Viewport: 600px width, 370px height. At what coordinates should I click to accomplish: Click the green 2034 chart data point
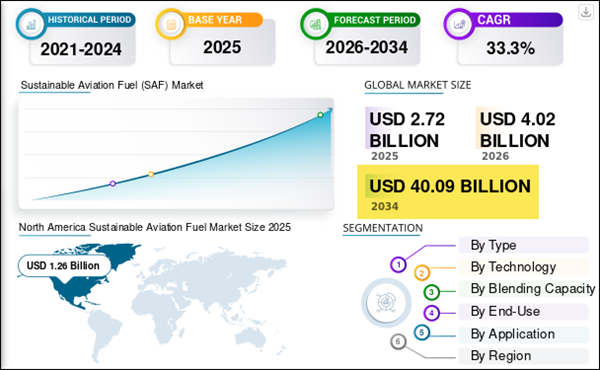click(x=320, y=115)
